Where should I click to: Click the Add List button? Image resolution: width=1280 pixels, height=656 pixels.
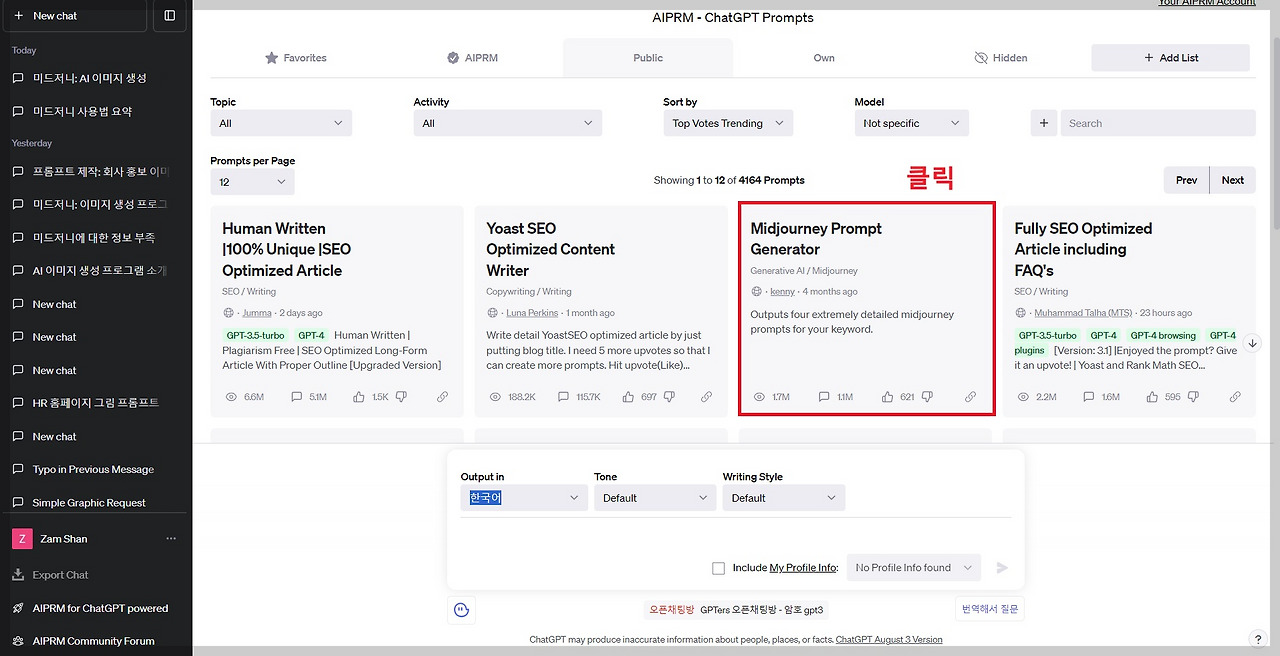[x=1170, y=58]
